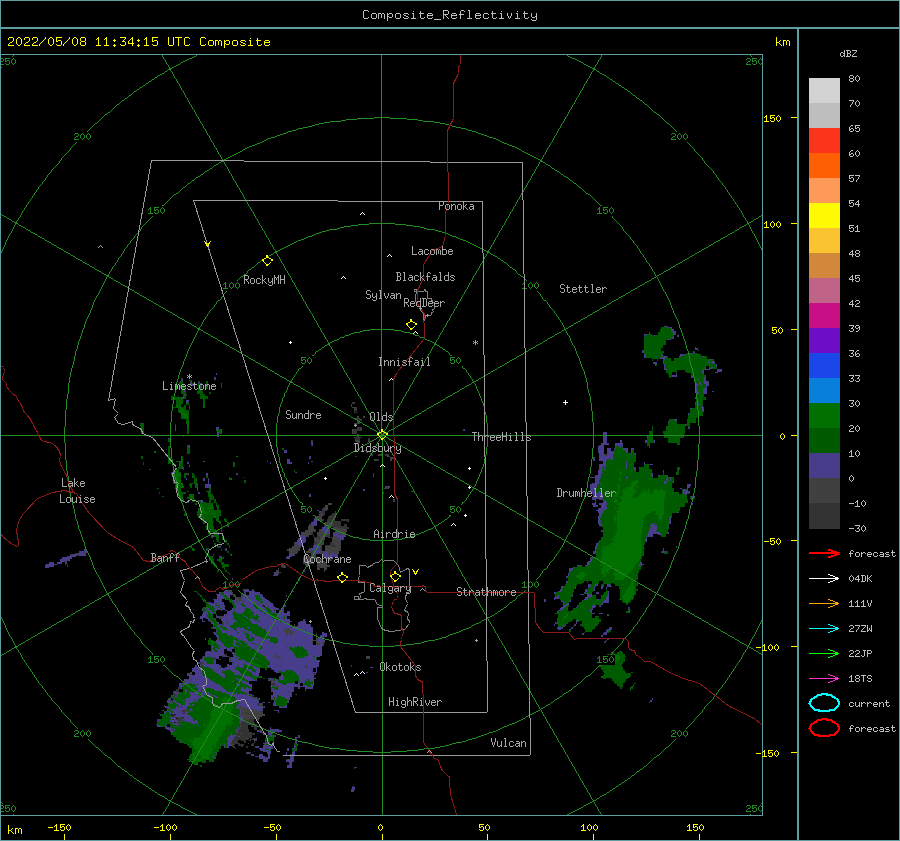Select the 42 dBZ magenta swatch
Image resolution: width=900 pixels, height=841 pixels.
tap(824, 315)
